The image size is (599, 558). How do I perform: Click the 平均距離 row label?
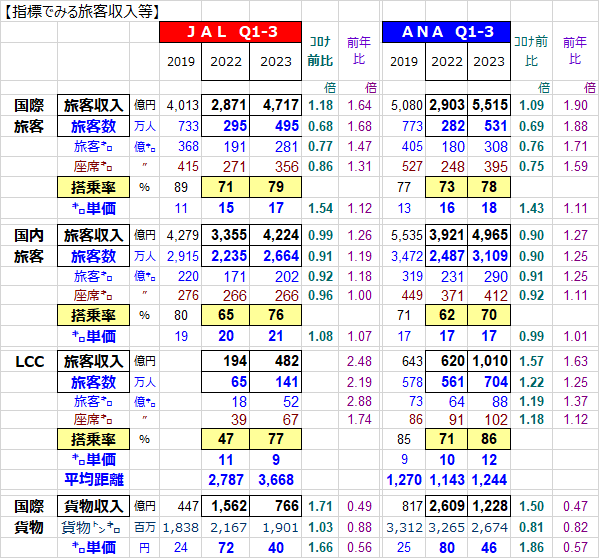pos(94,480)
